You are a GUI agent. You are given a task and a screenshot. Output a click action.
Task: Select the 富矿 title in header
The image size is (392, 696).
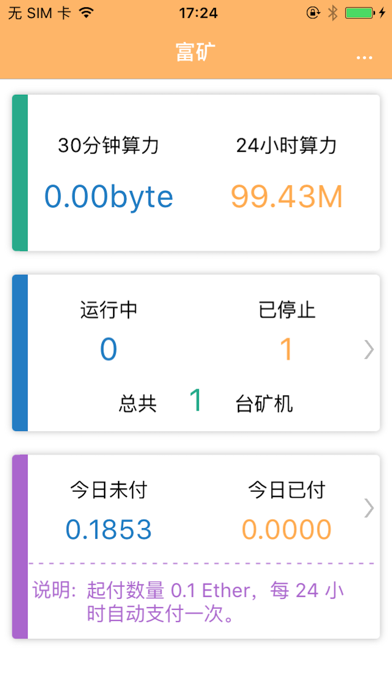tap(195, 52)
